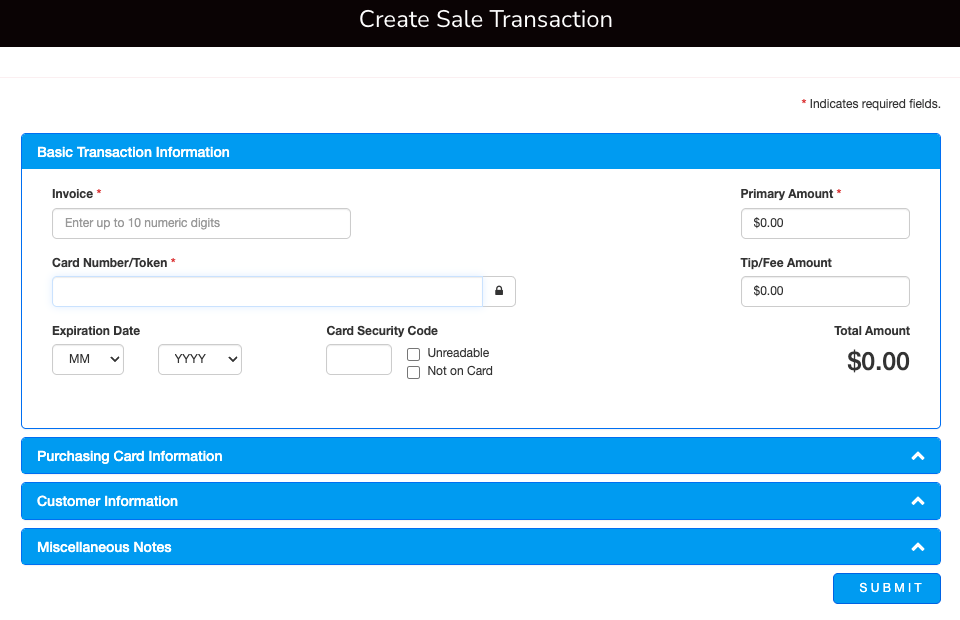The width and height of the screenshot is (960, 620).
Task: Select the Primary Amount input
Action: [x=825, y=223]
